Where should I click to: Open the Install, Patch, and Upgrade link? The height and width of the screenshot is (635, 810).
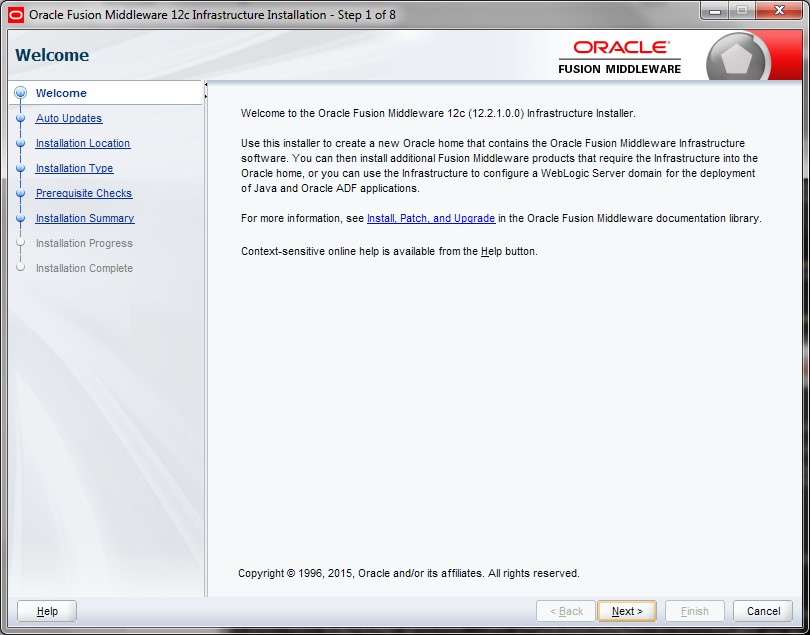click(431, 218)
